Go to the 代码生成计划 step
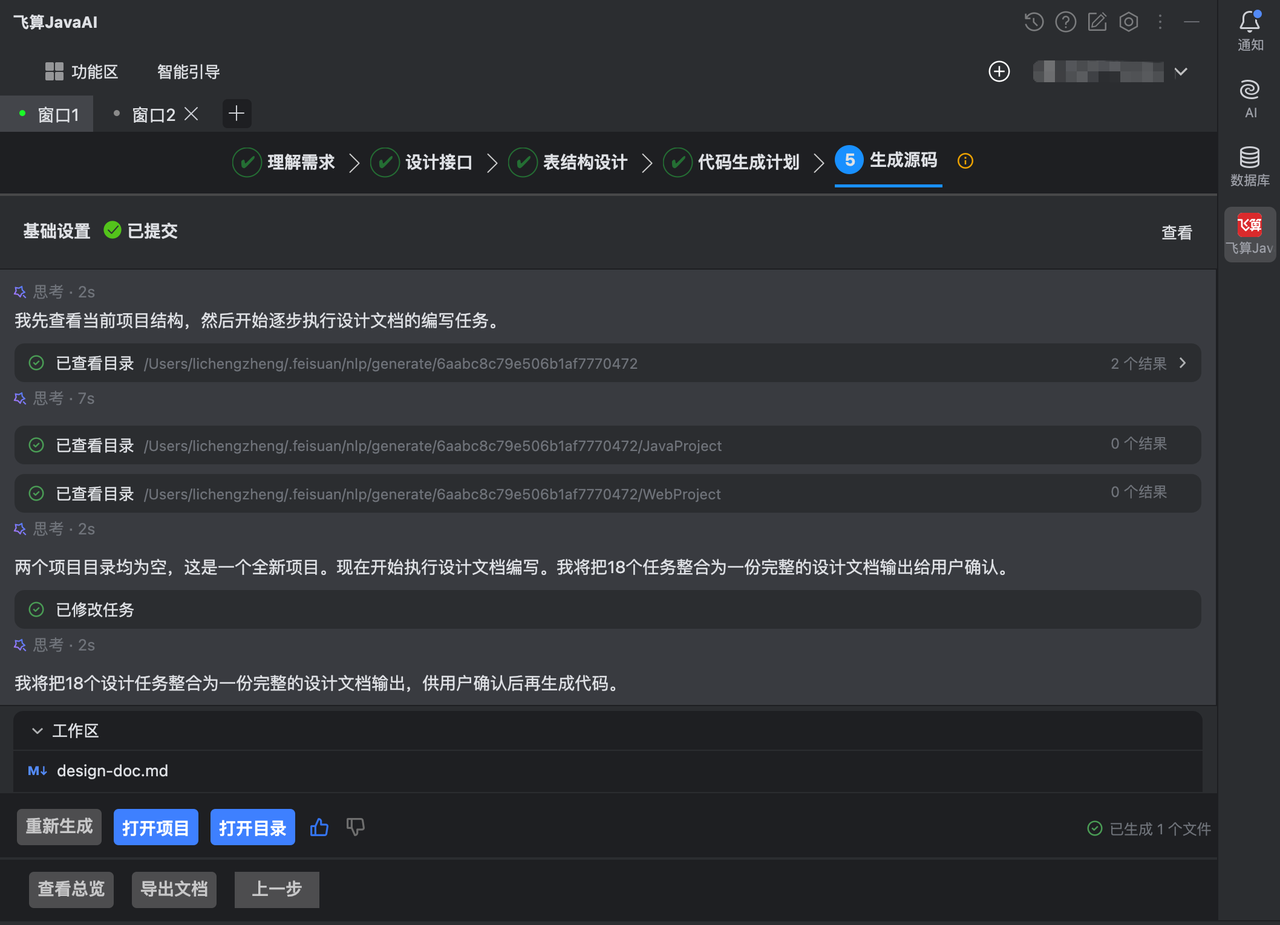Screen dimensions: 1280x925 click(732, 162)
